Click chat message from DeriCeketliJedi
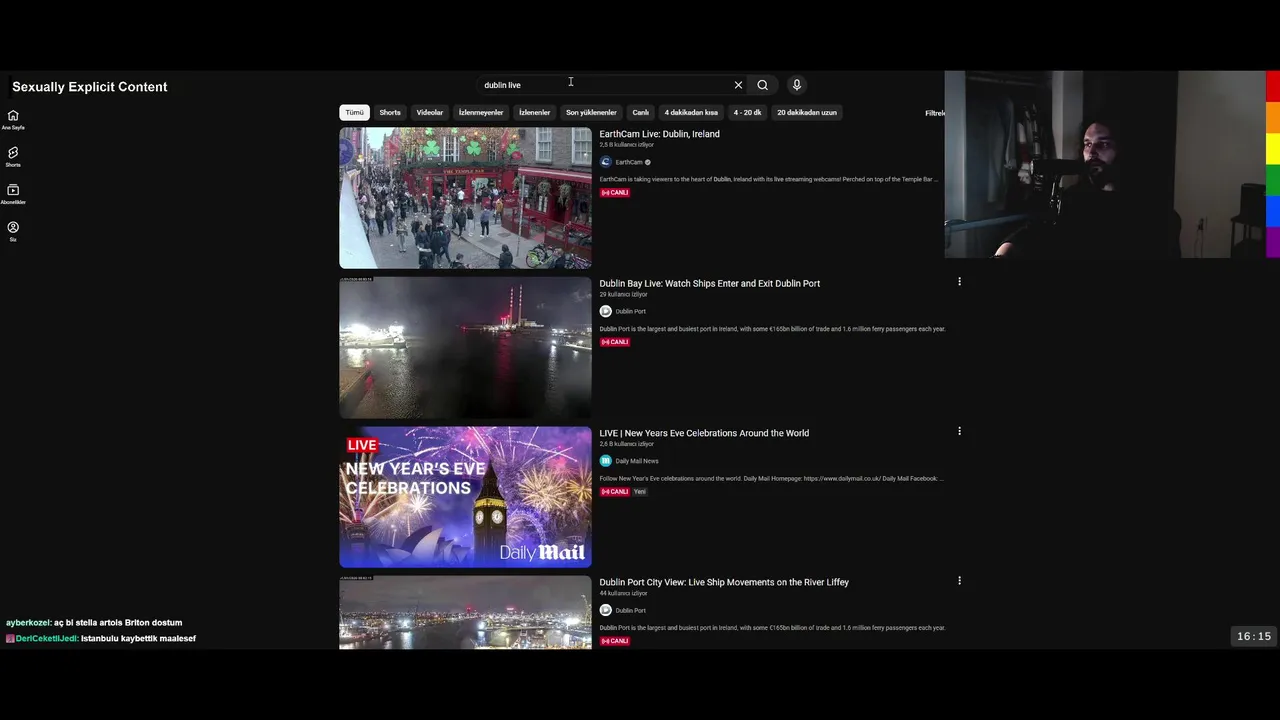The image size is (1280, 720). click(101, 638)
